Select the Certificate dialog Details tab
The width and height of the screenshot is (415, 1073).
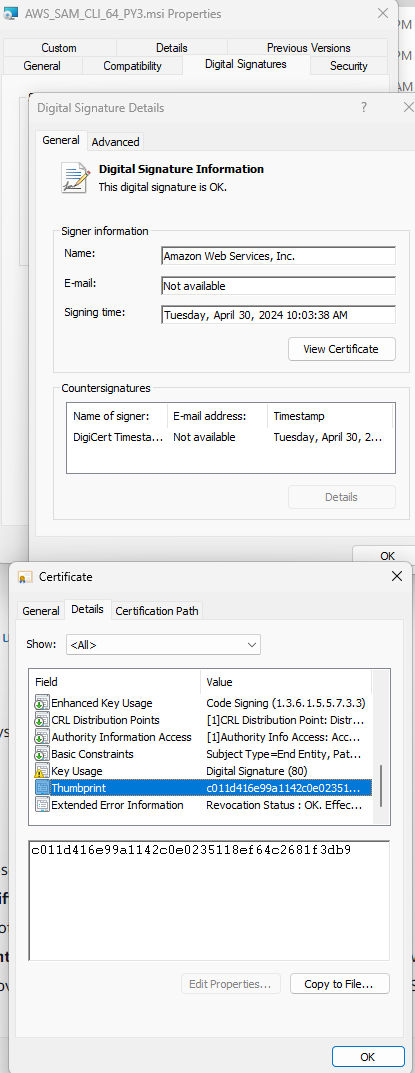[88, 609]
